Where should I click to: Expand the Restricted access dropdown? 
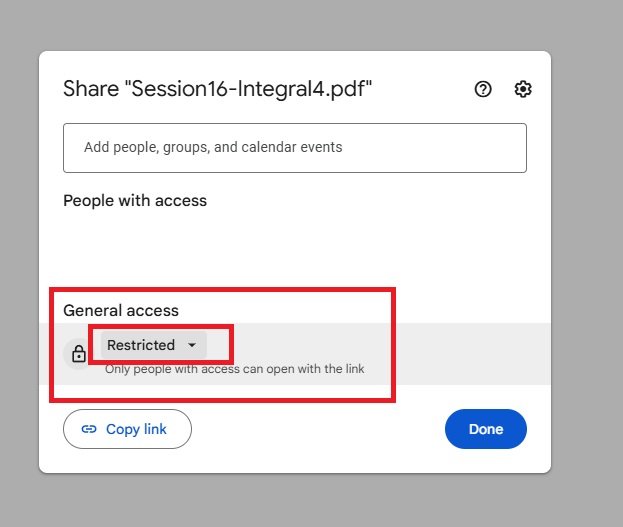153,345
